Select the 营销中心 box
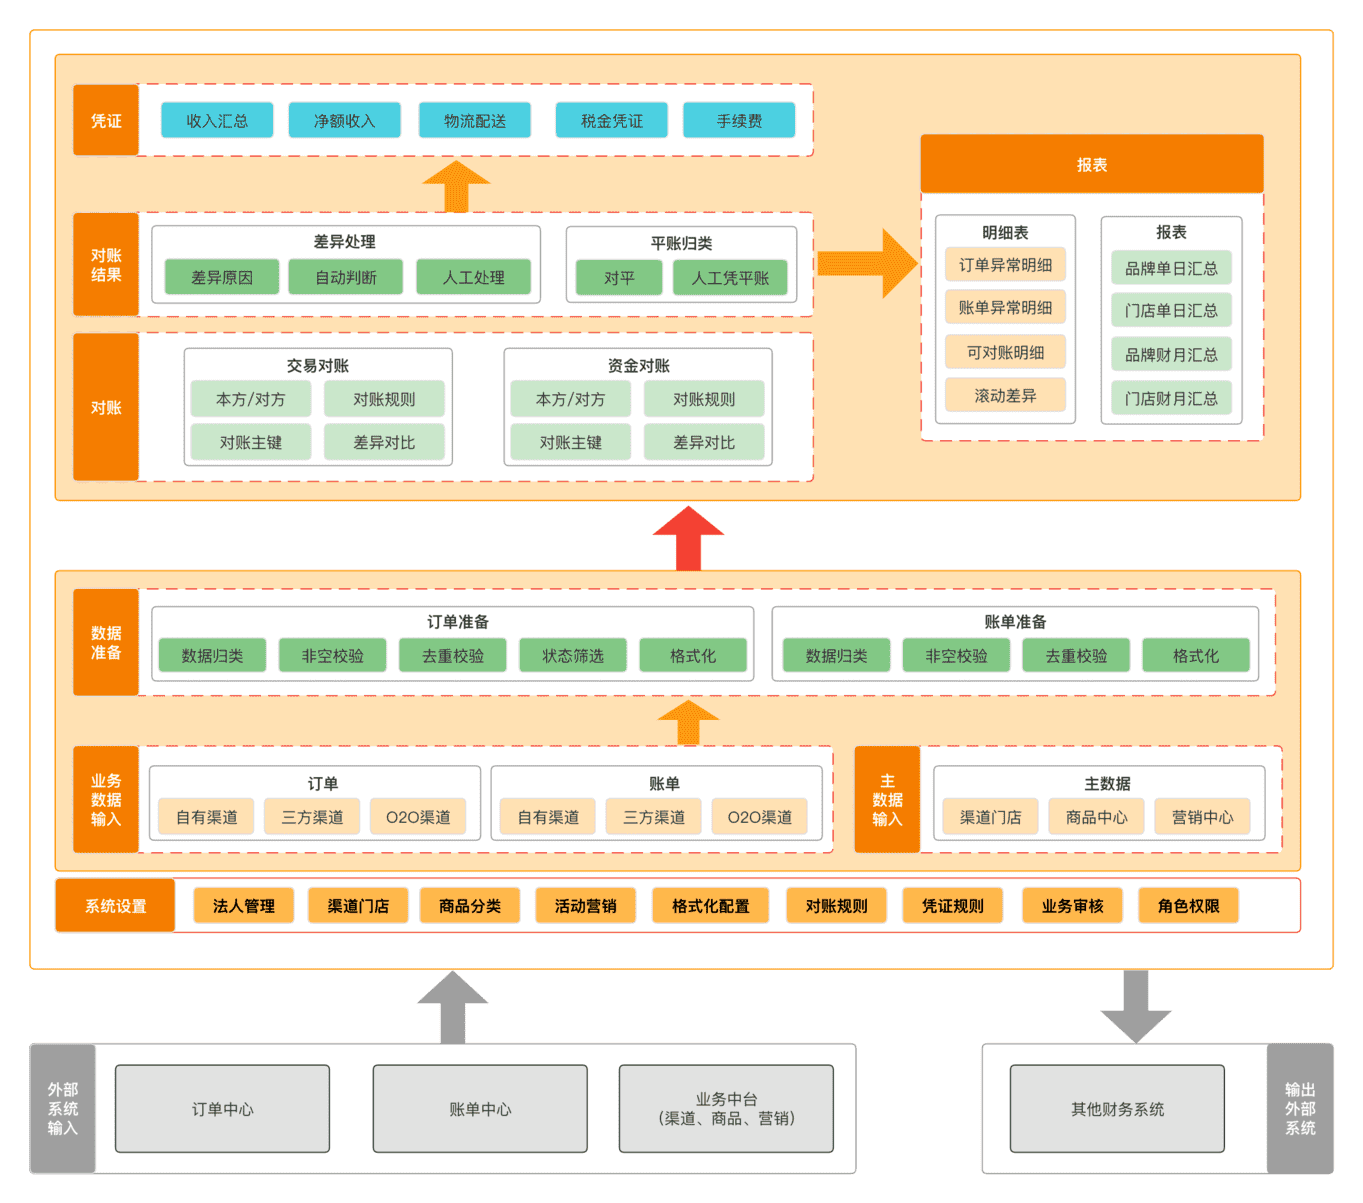1363x1203 pixels. point(1203,817)
